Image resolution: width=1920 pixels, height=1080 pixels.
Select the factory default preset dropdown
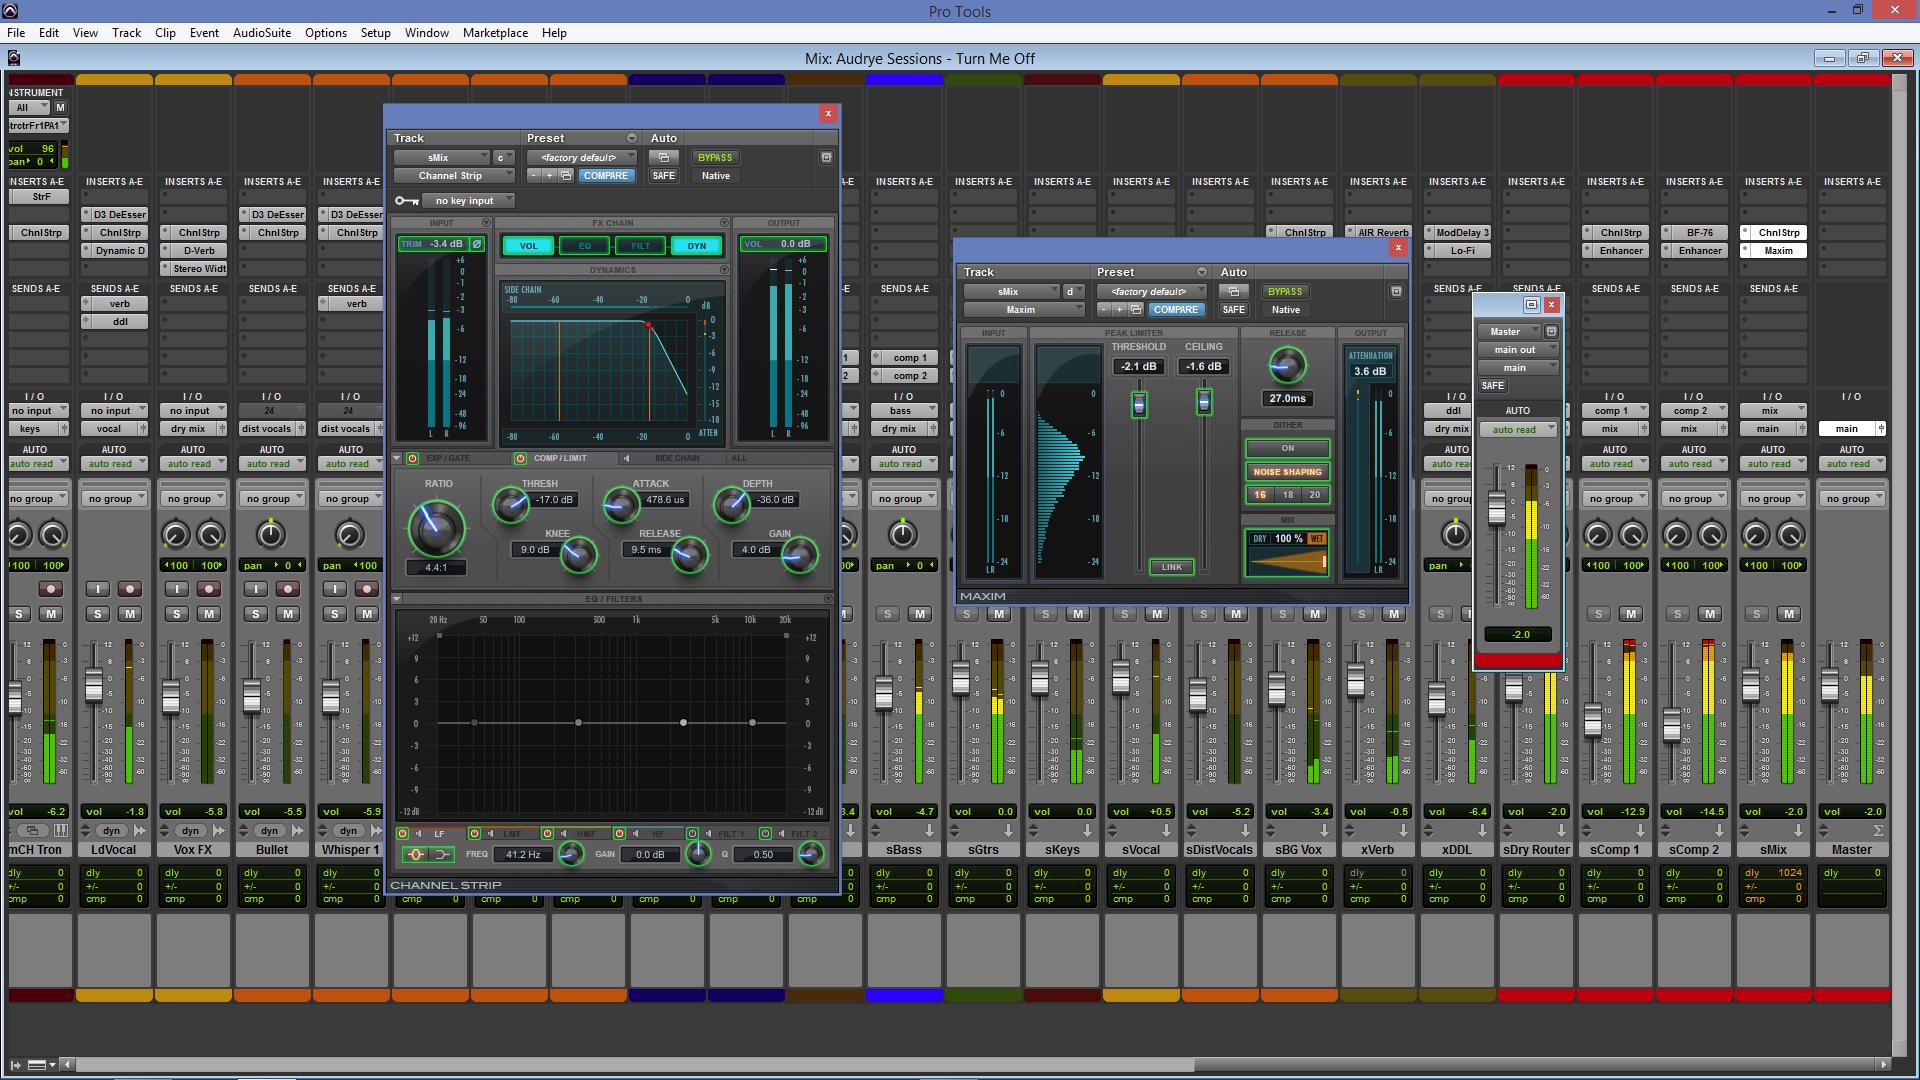pyautogui.click(x=580, y=157)
